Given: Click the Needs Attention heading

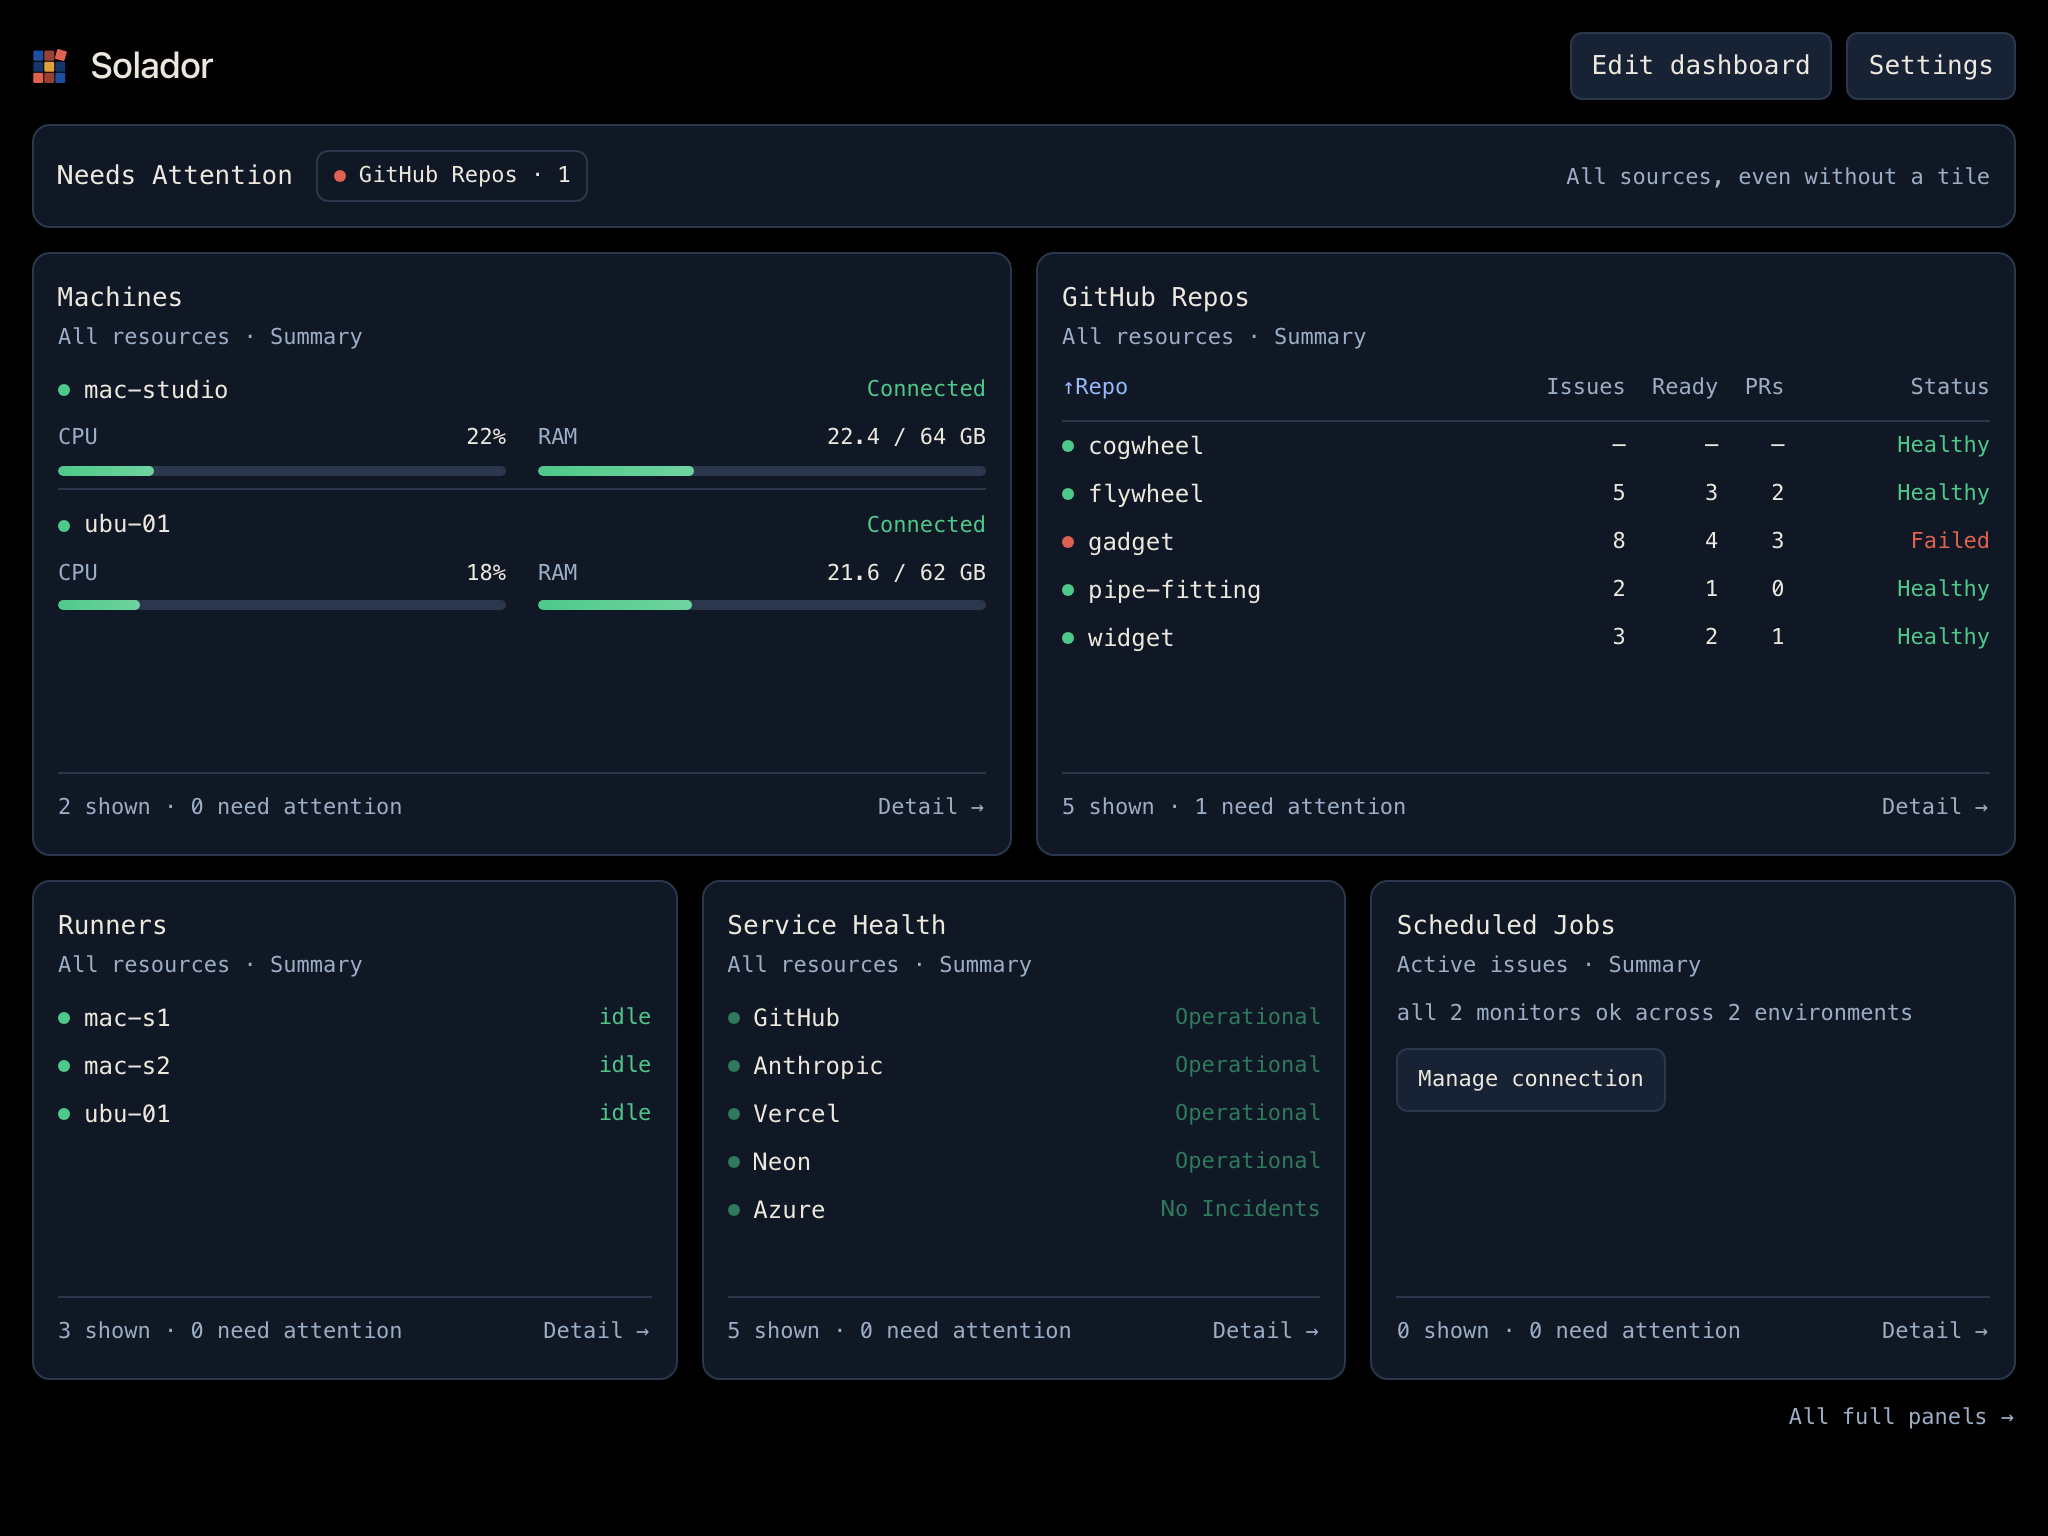Looking at the screenshot, I should [x=175, y=176].
